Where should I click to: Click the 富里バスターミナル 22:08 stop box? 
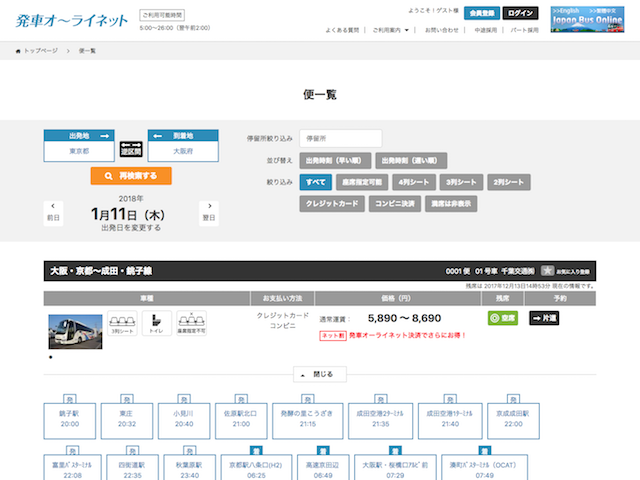click(72, 468)
